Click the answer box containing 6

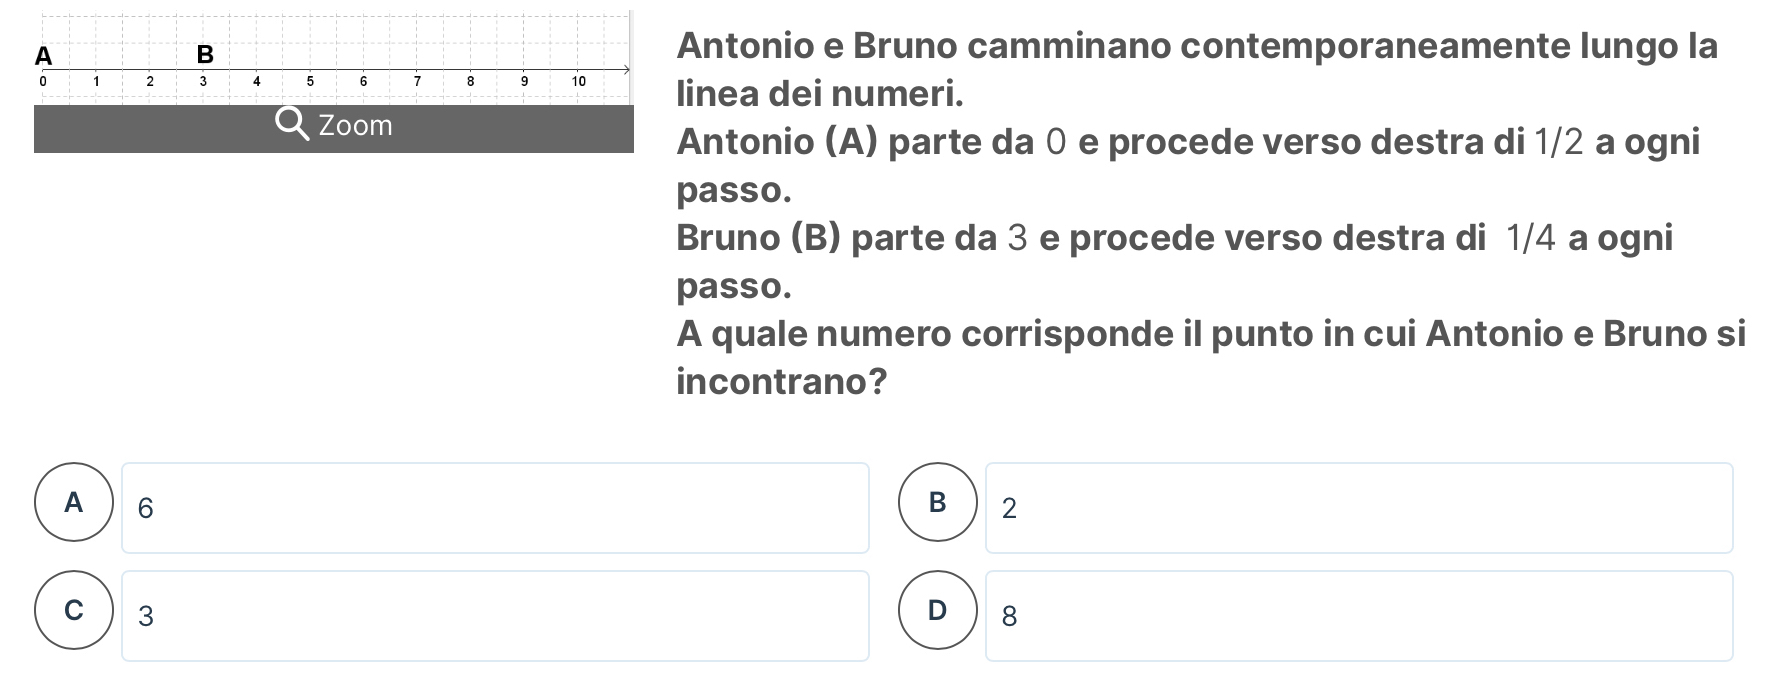[x=495, y=508]
